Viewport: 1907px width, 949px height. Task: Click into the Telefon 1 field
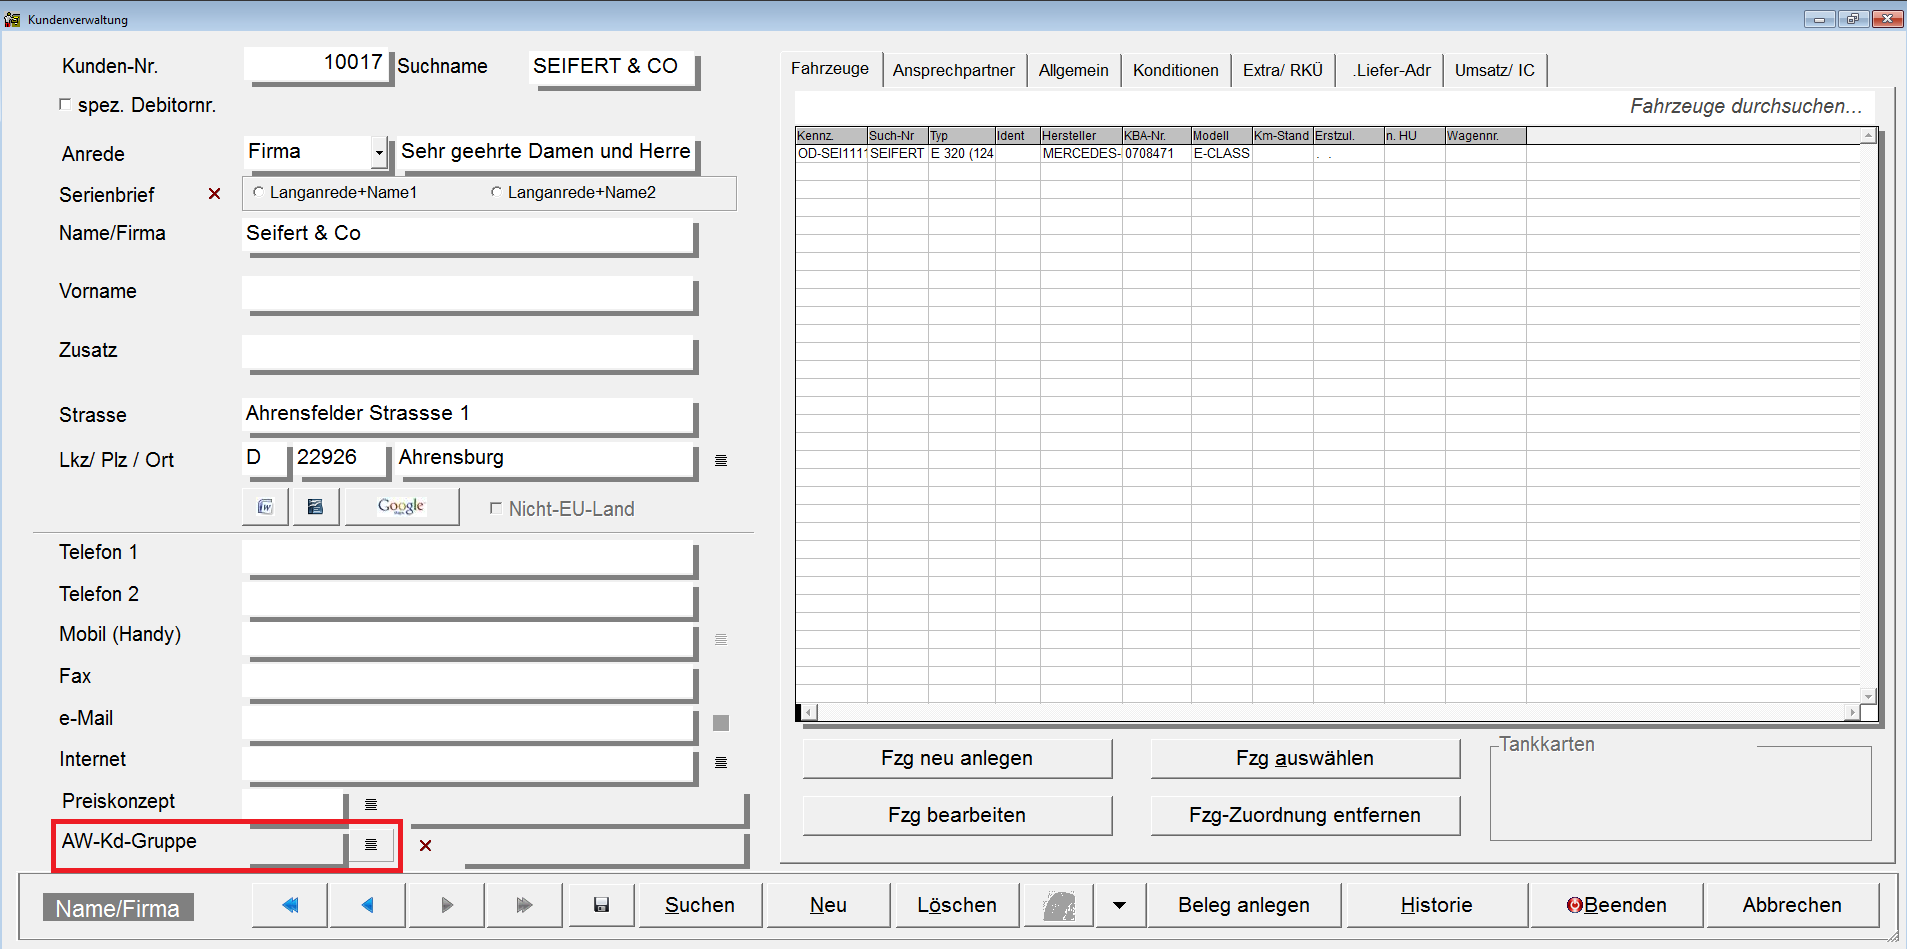(469, 558)
